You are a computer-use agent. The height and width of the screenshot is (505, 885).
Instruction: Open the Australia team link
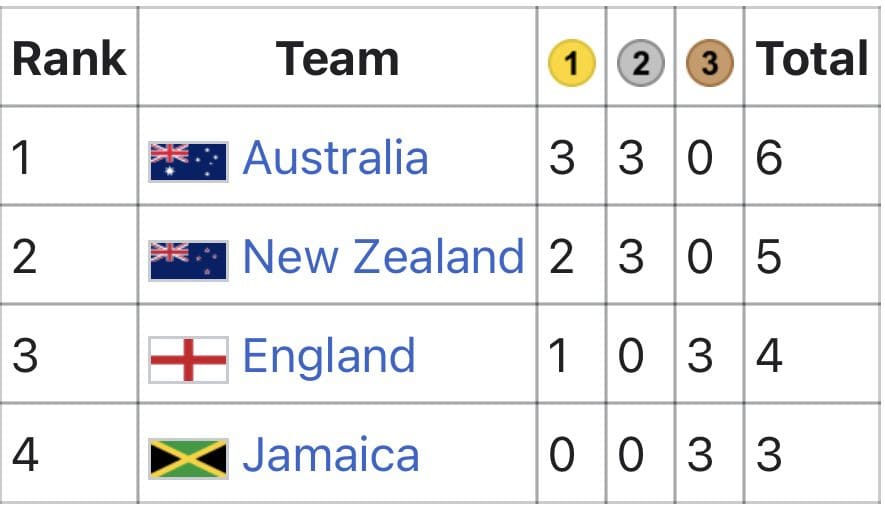point(335,157)
